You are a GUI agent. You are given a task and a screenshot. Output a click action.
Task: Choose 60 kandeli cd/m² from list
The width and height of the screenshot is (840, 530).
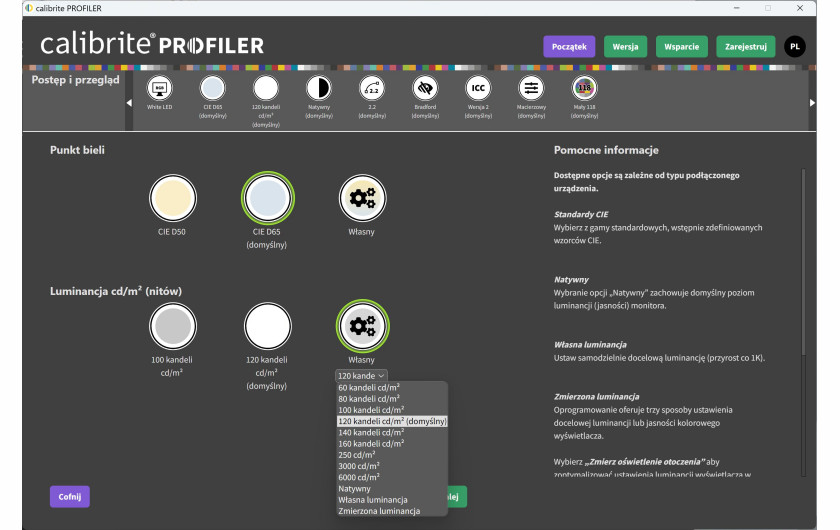pos(392,387)
